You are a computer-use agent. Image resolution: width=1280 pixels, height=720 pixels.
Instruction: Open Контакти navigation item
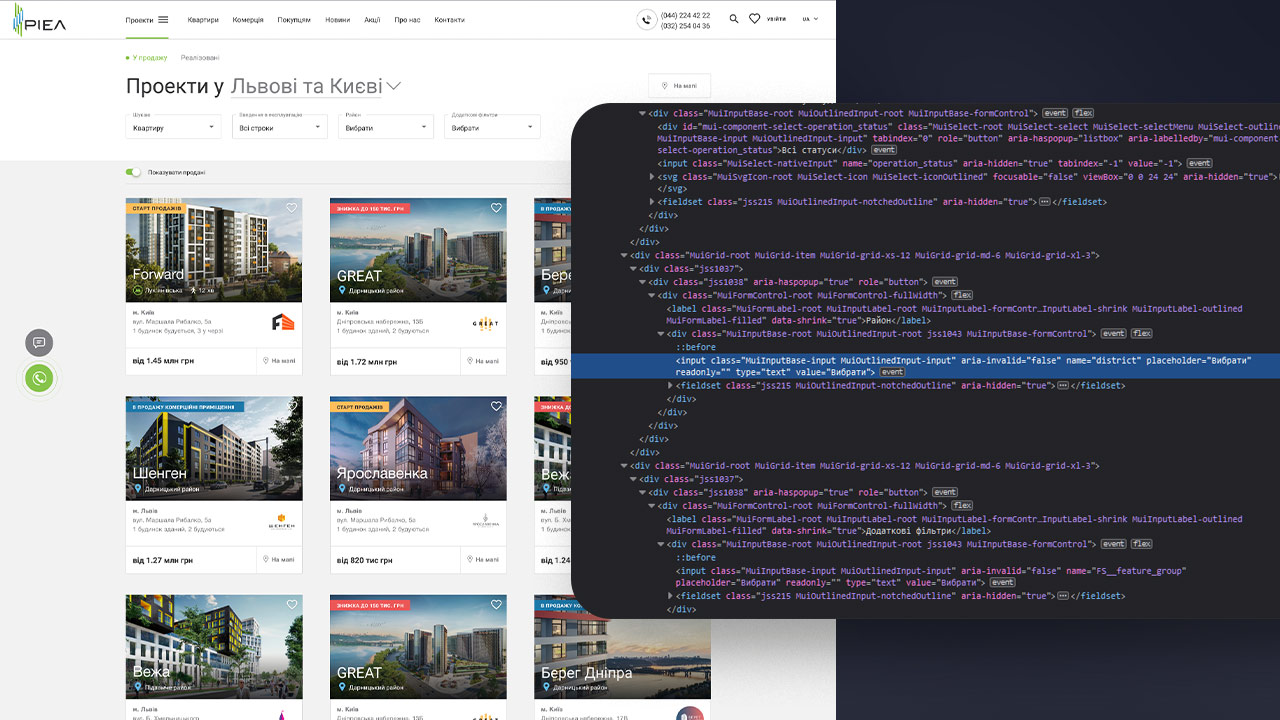(x=449, y=20)
